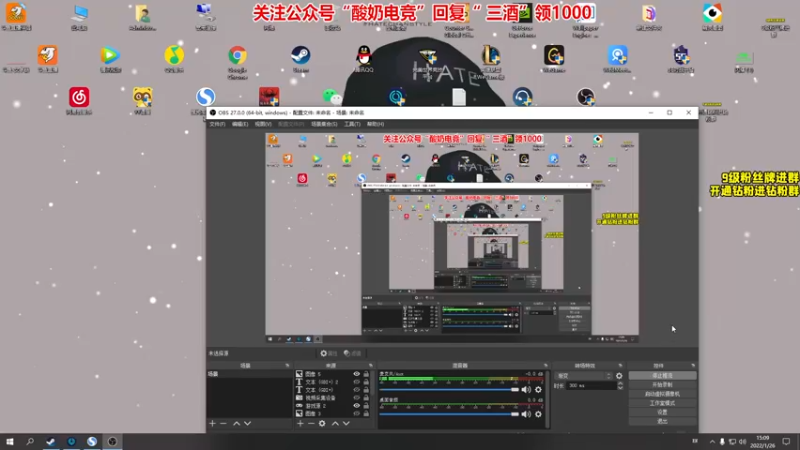Pop out the Controls dock panel
This screenshot has width=800, height=450.
pyautogui.click(x=693, y=366)
